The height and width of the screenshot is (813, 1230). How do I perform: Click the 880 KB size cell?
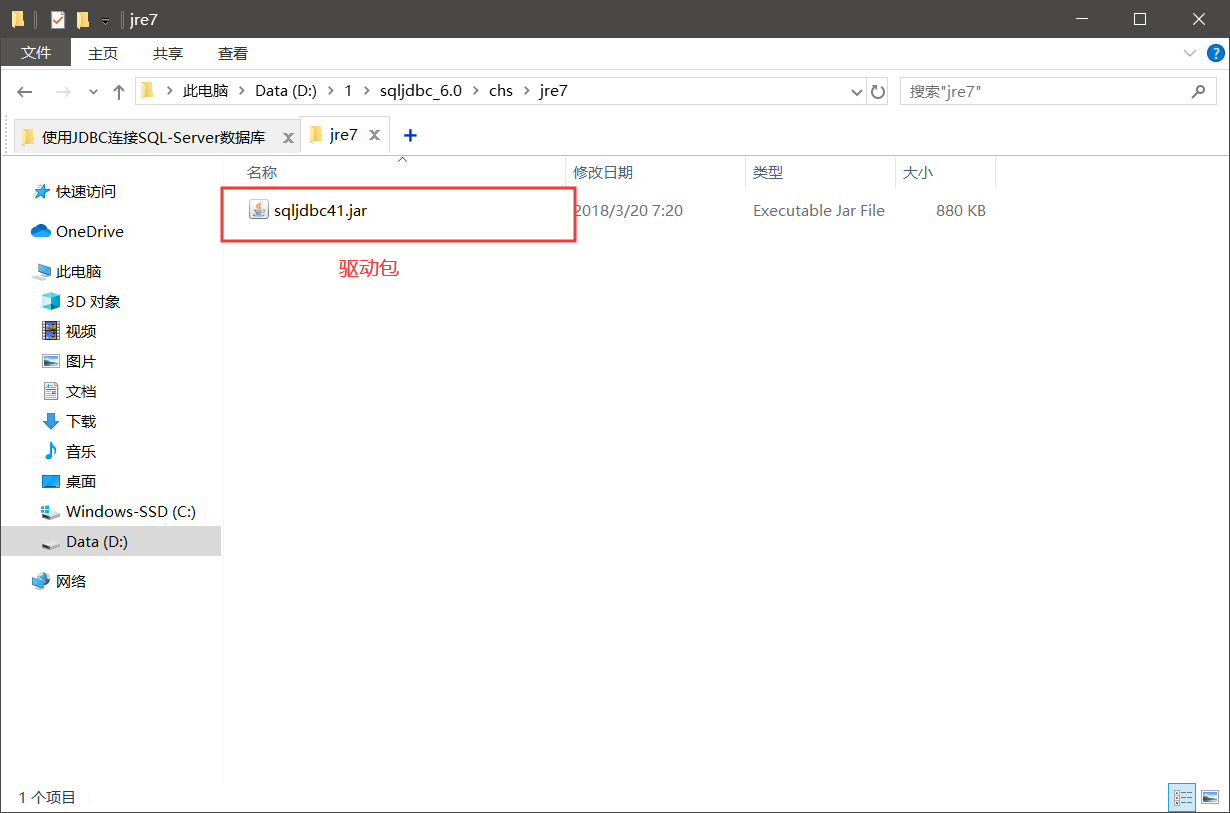961,211
